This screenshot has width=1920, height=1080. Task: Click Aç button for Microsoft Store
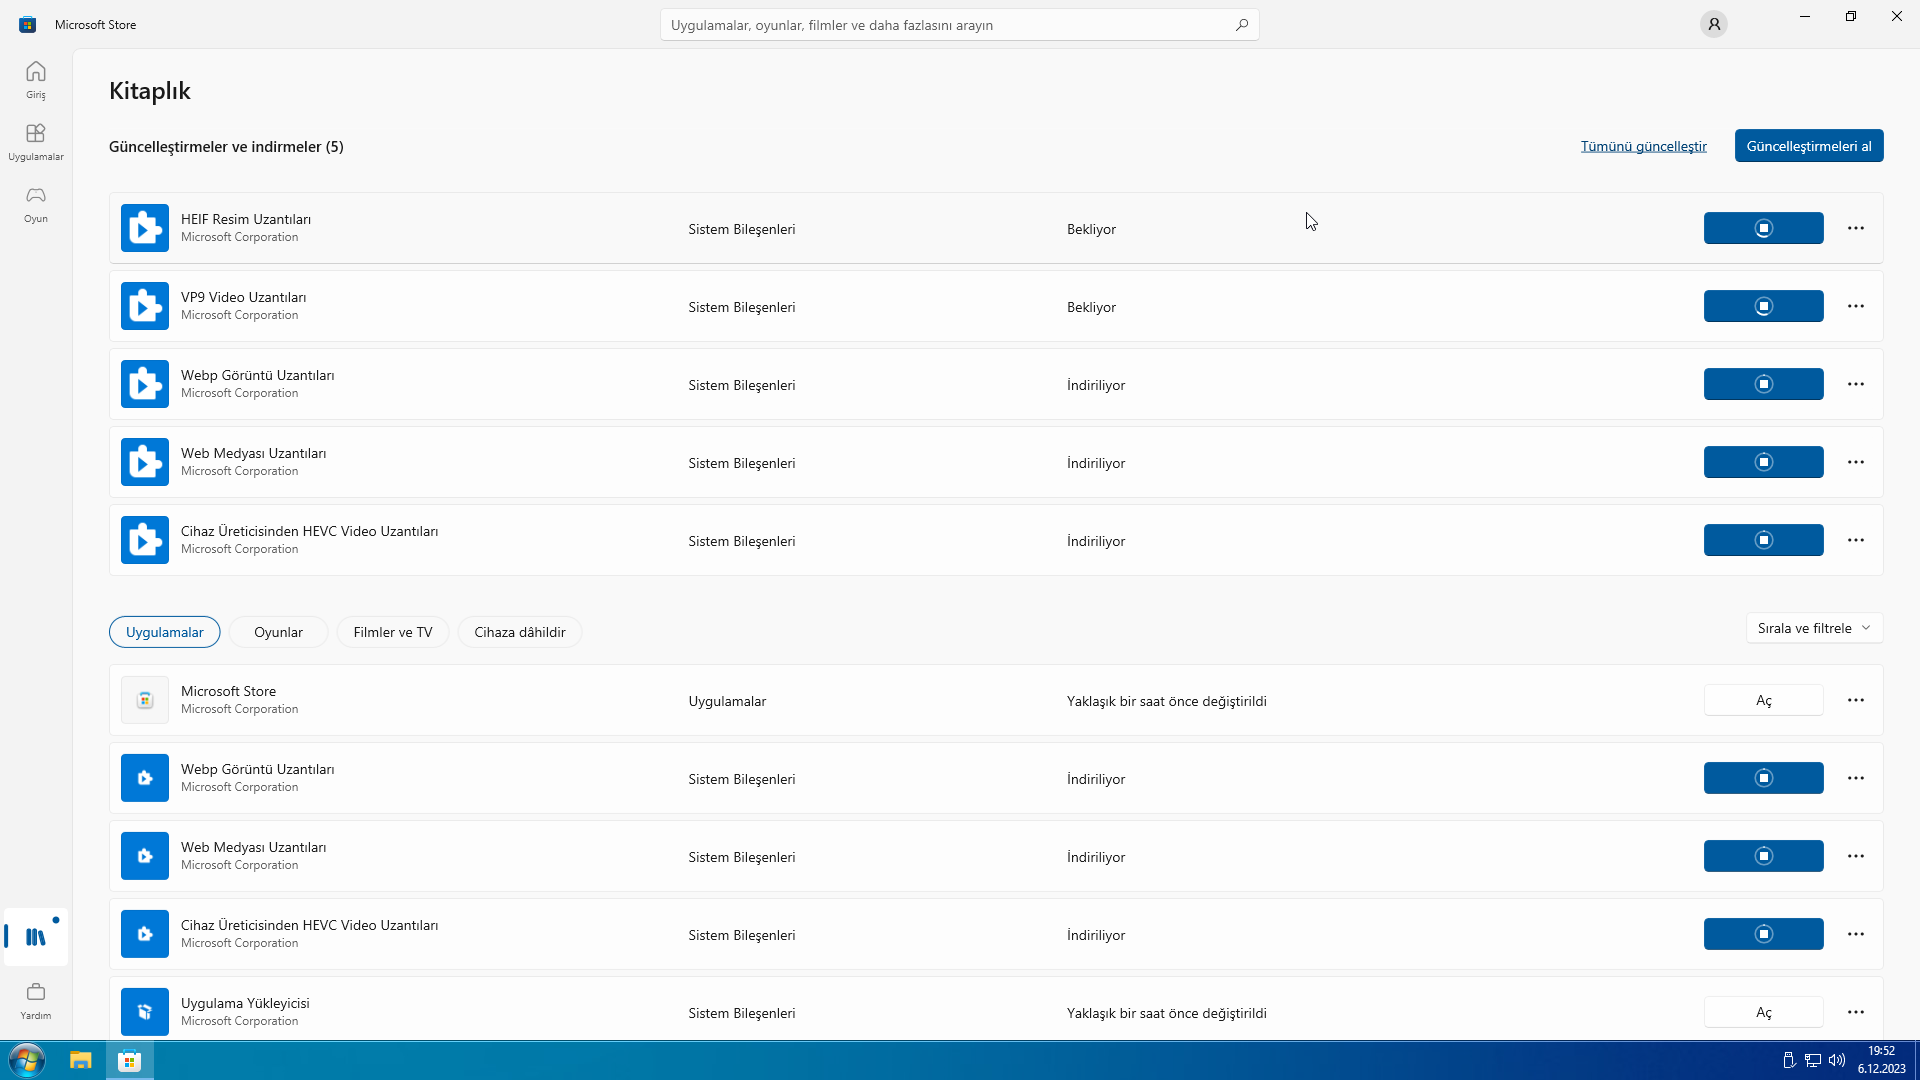click(x=1763, y=700)
